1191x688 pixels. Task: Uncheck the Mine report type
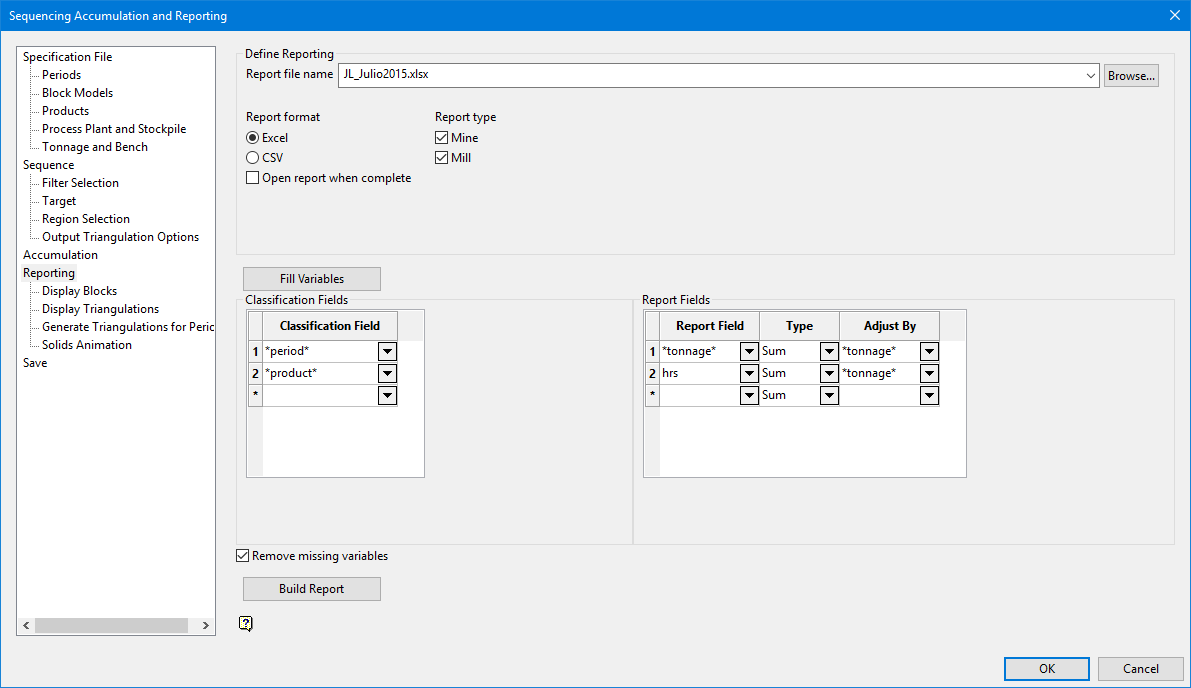[x=442, y=138]
